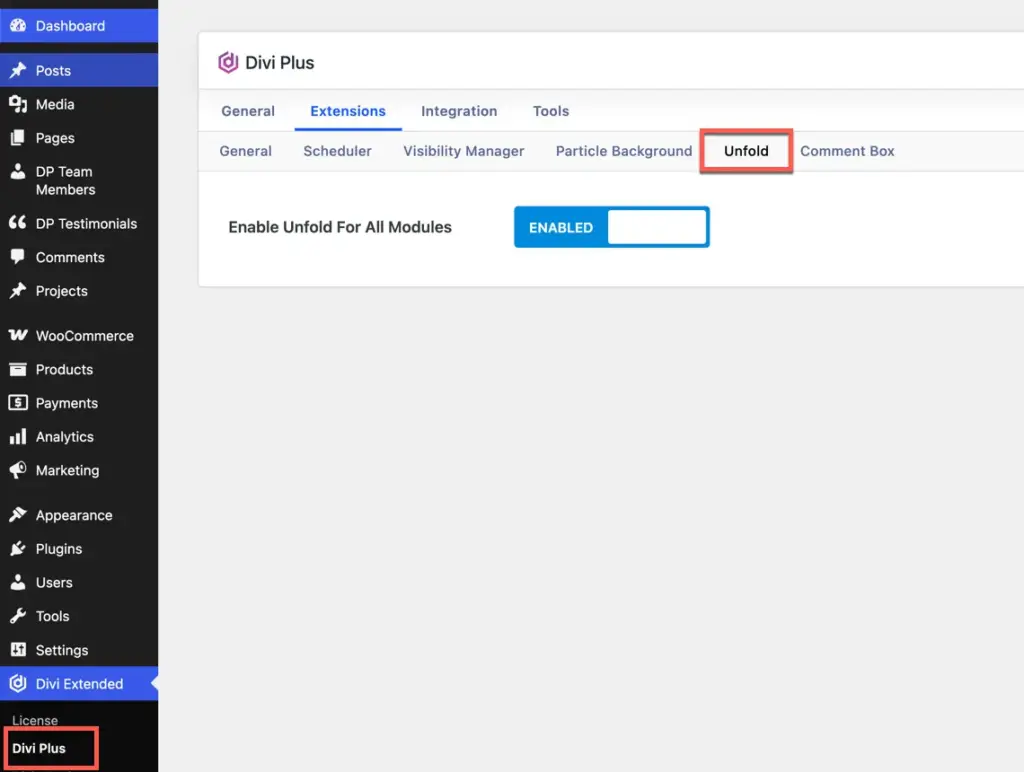This screenshot has height=772, width=1024.
Task: Click the DP Testimonials quote icon
Action: pos(18,223)
